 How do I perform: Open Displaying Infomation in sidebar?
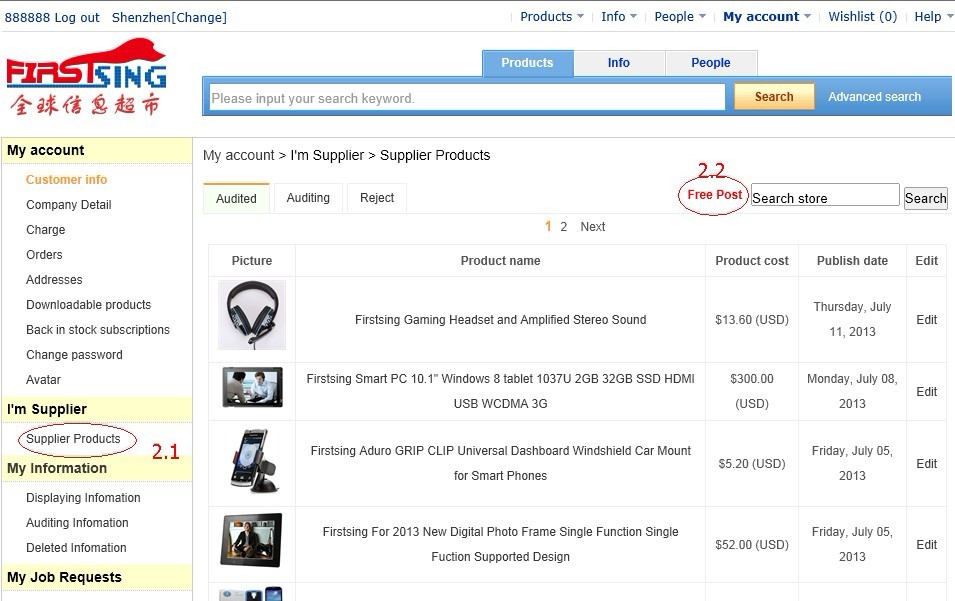click(x=83, y=497)
